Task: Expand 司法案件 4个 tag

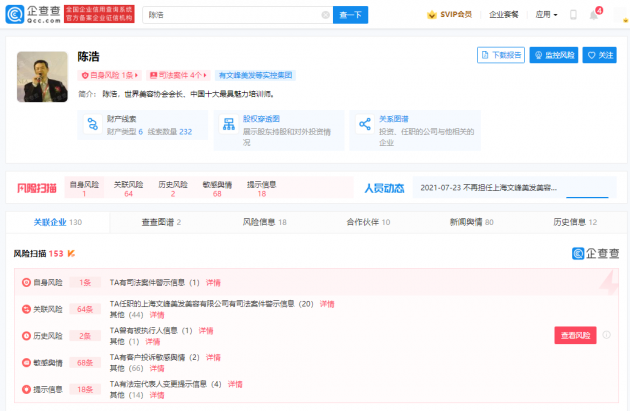Action: [178, 75]
